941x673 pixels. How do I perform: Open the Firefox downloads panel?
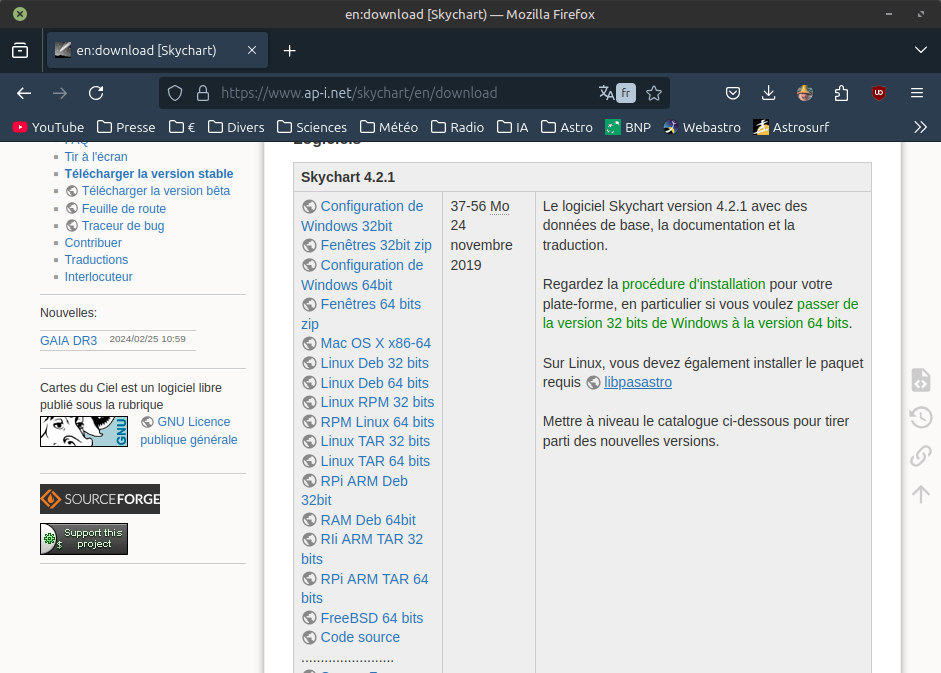click(x=768, y=93)
